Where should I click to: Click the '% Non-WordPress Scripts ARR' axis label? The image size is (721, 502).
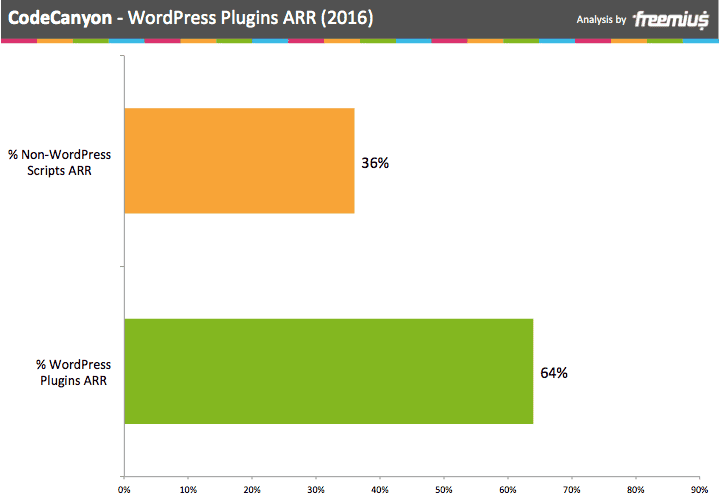59,162
